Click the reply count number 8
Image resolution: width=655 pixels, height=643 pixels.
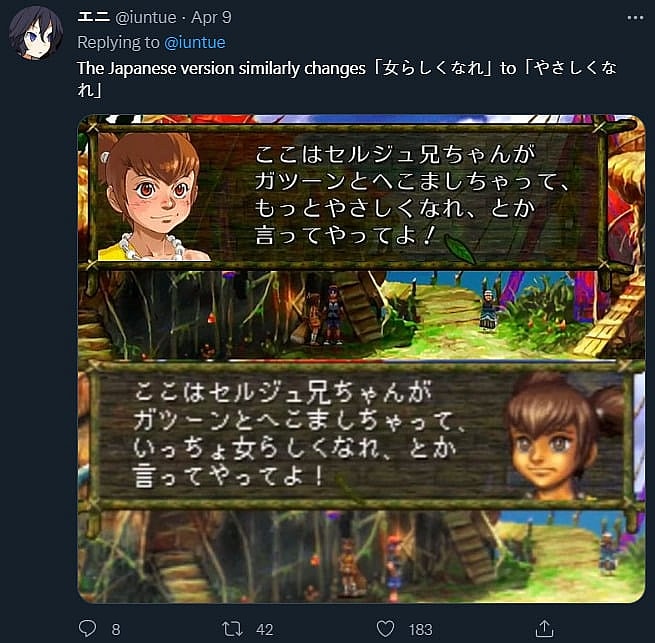pos(116,629)
